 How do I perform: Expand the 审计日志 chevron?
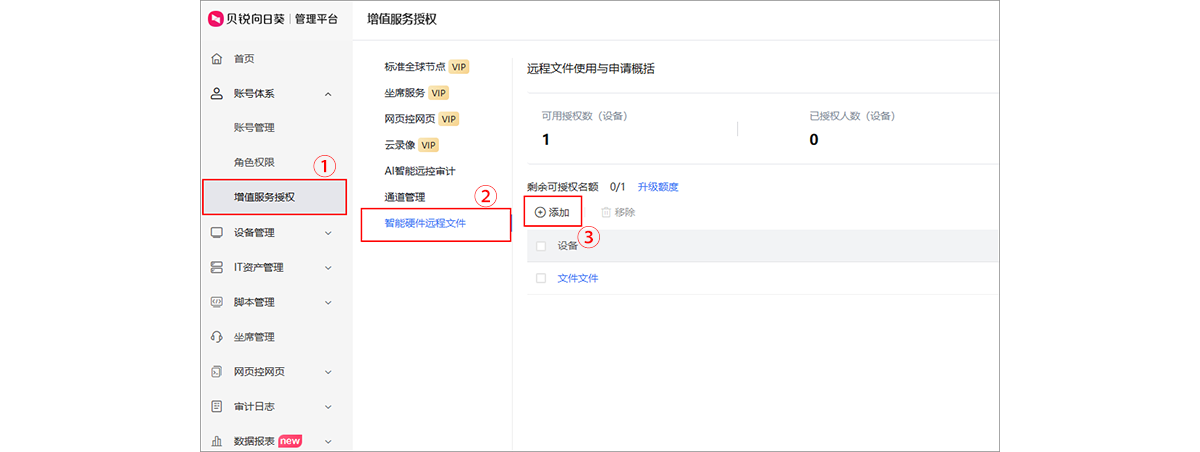coord(328,407)
